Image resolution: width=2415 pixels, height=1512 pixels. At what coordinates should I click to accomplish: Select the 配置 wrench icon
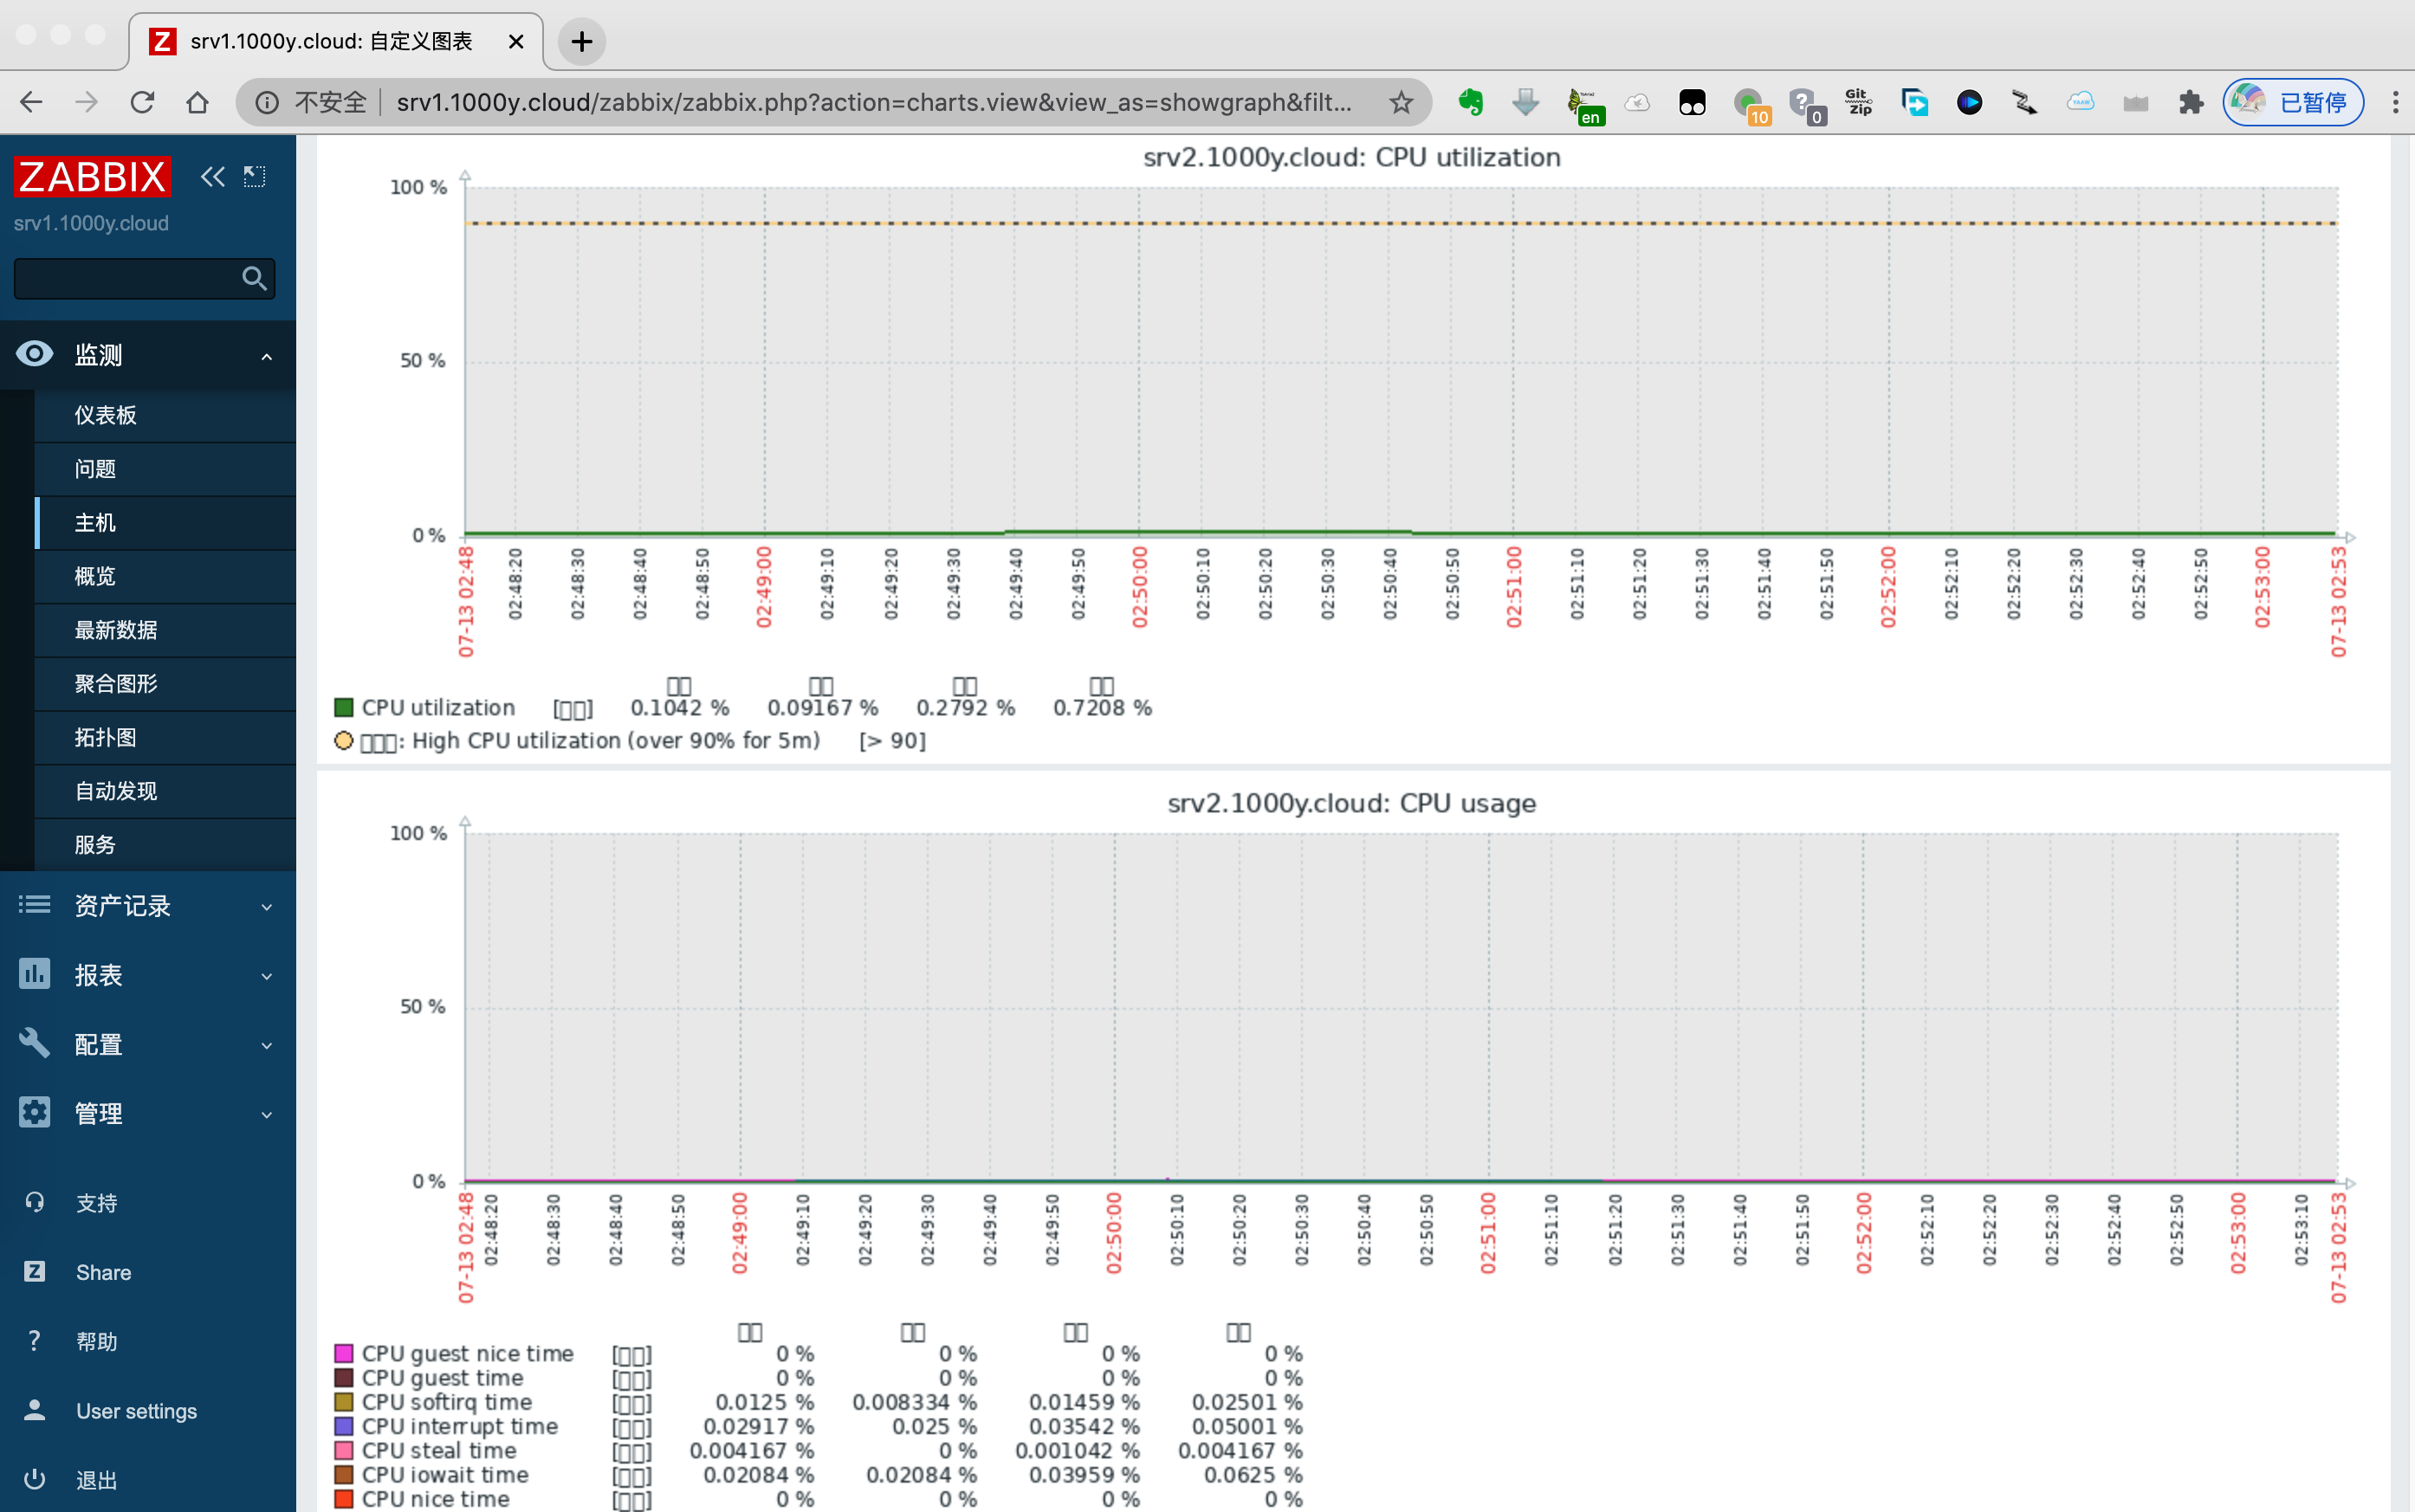(x=34, y=1043)
